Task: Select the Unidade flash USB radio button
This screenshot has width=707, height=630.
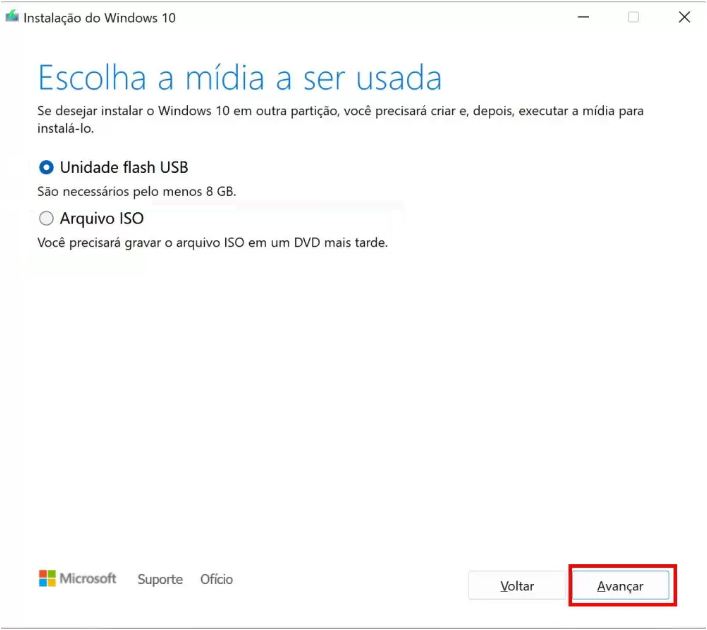Action: [46, 167]
